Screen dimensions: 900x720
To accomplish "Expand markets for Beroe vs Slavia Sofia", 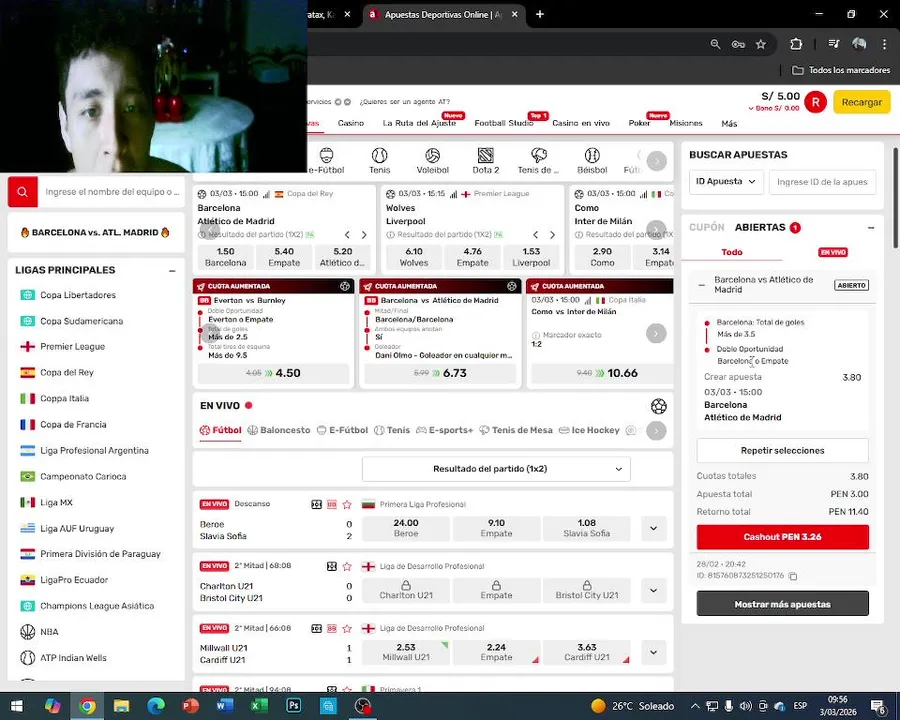I will (653, 528).
